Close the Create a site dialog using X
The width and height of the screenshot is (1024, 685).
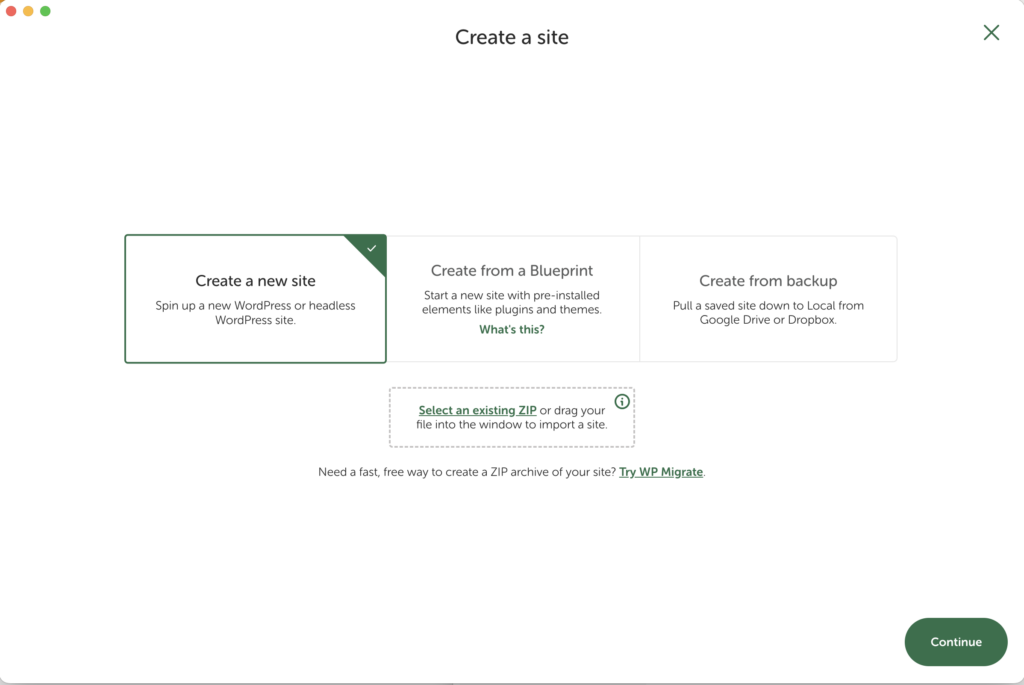[991, 33]
